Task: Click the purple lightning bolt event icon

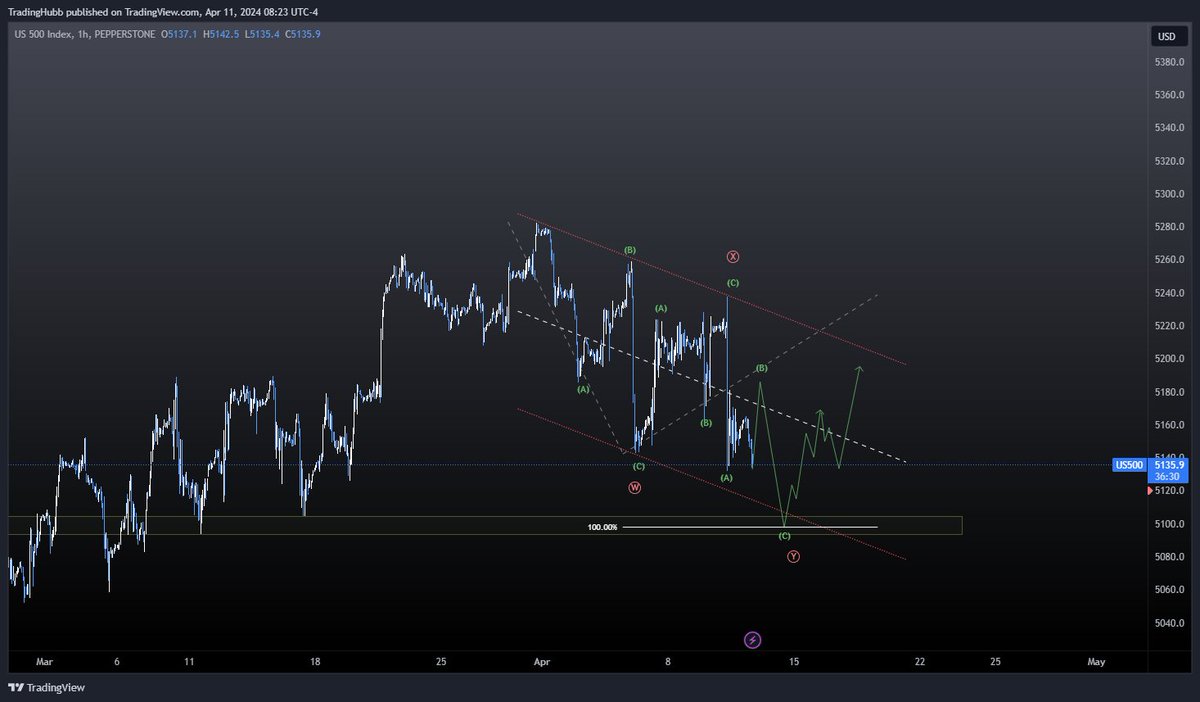Action: [x=753, y=639]
